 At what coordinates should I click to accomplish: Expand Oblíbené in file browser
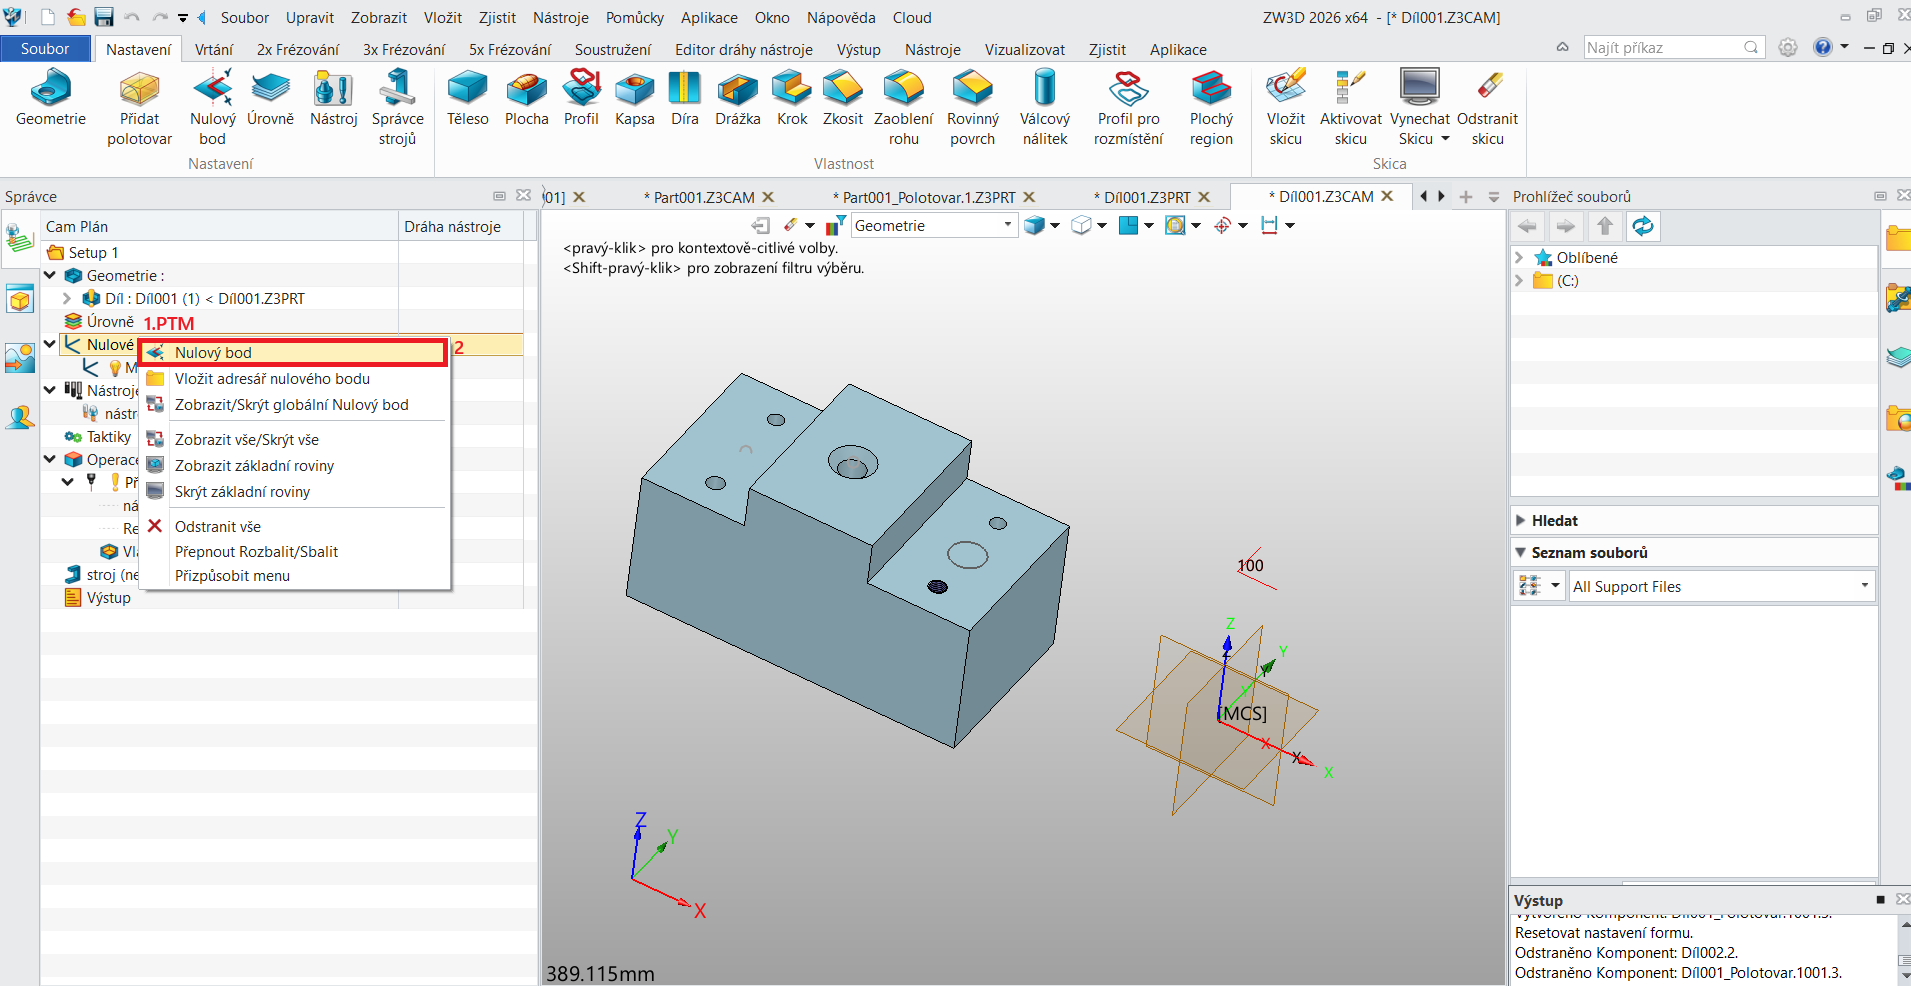coord(1520,258)
